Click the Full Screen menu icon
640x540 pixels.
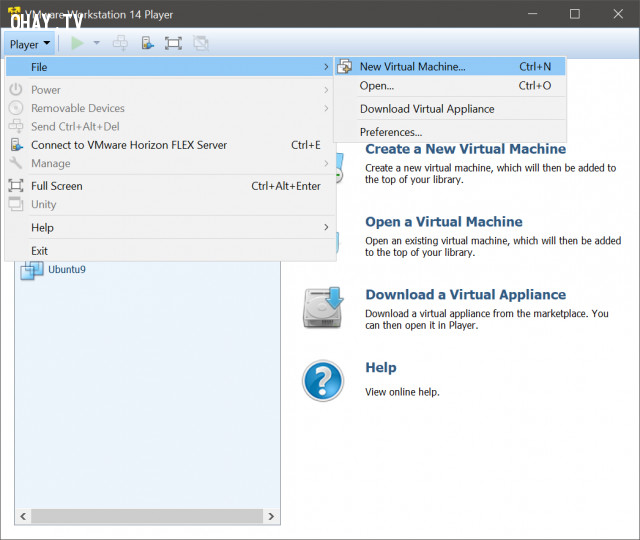click(x=16, y=186)
